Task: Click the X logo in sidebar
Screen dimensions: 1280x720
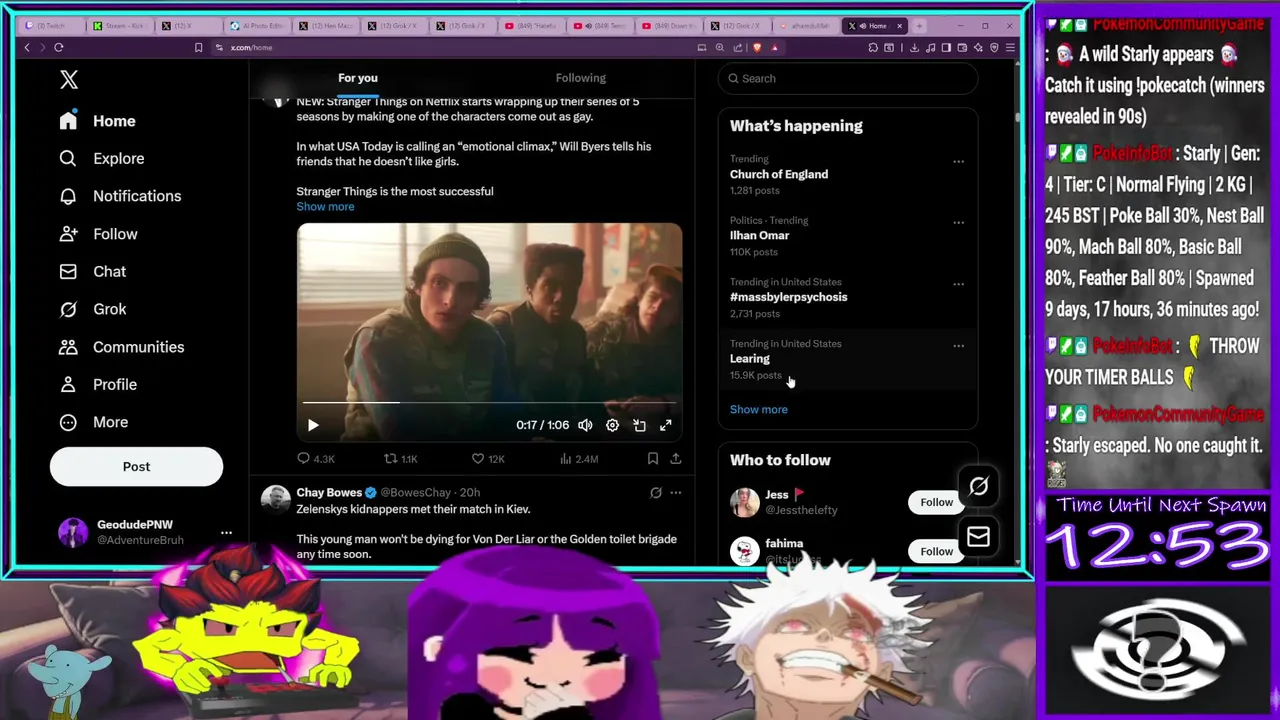Action: coord(68,80)
